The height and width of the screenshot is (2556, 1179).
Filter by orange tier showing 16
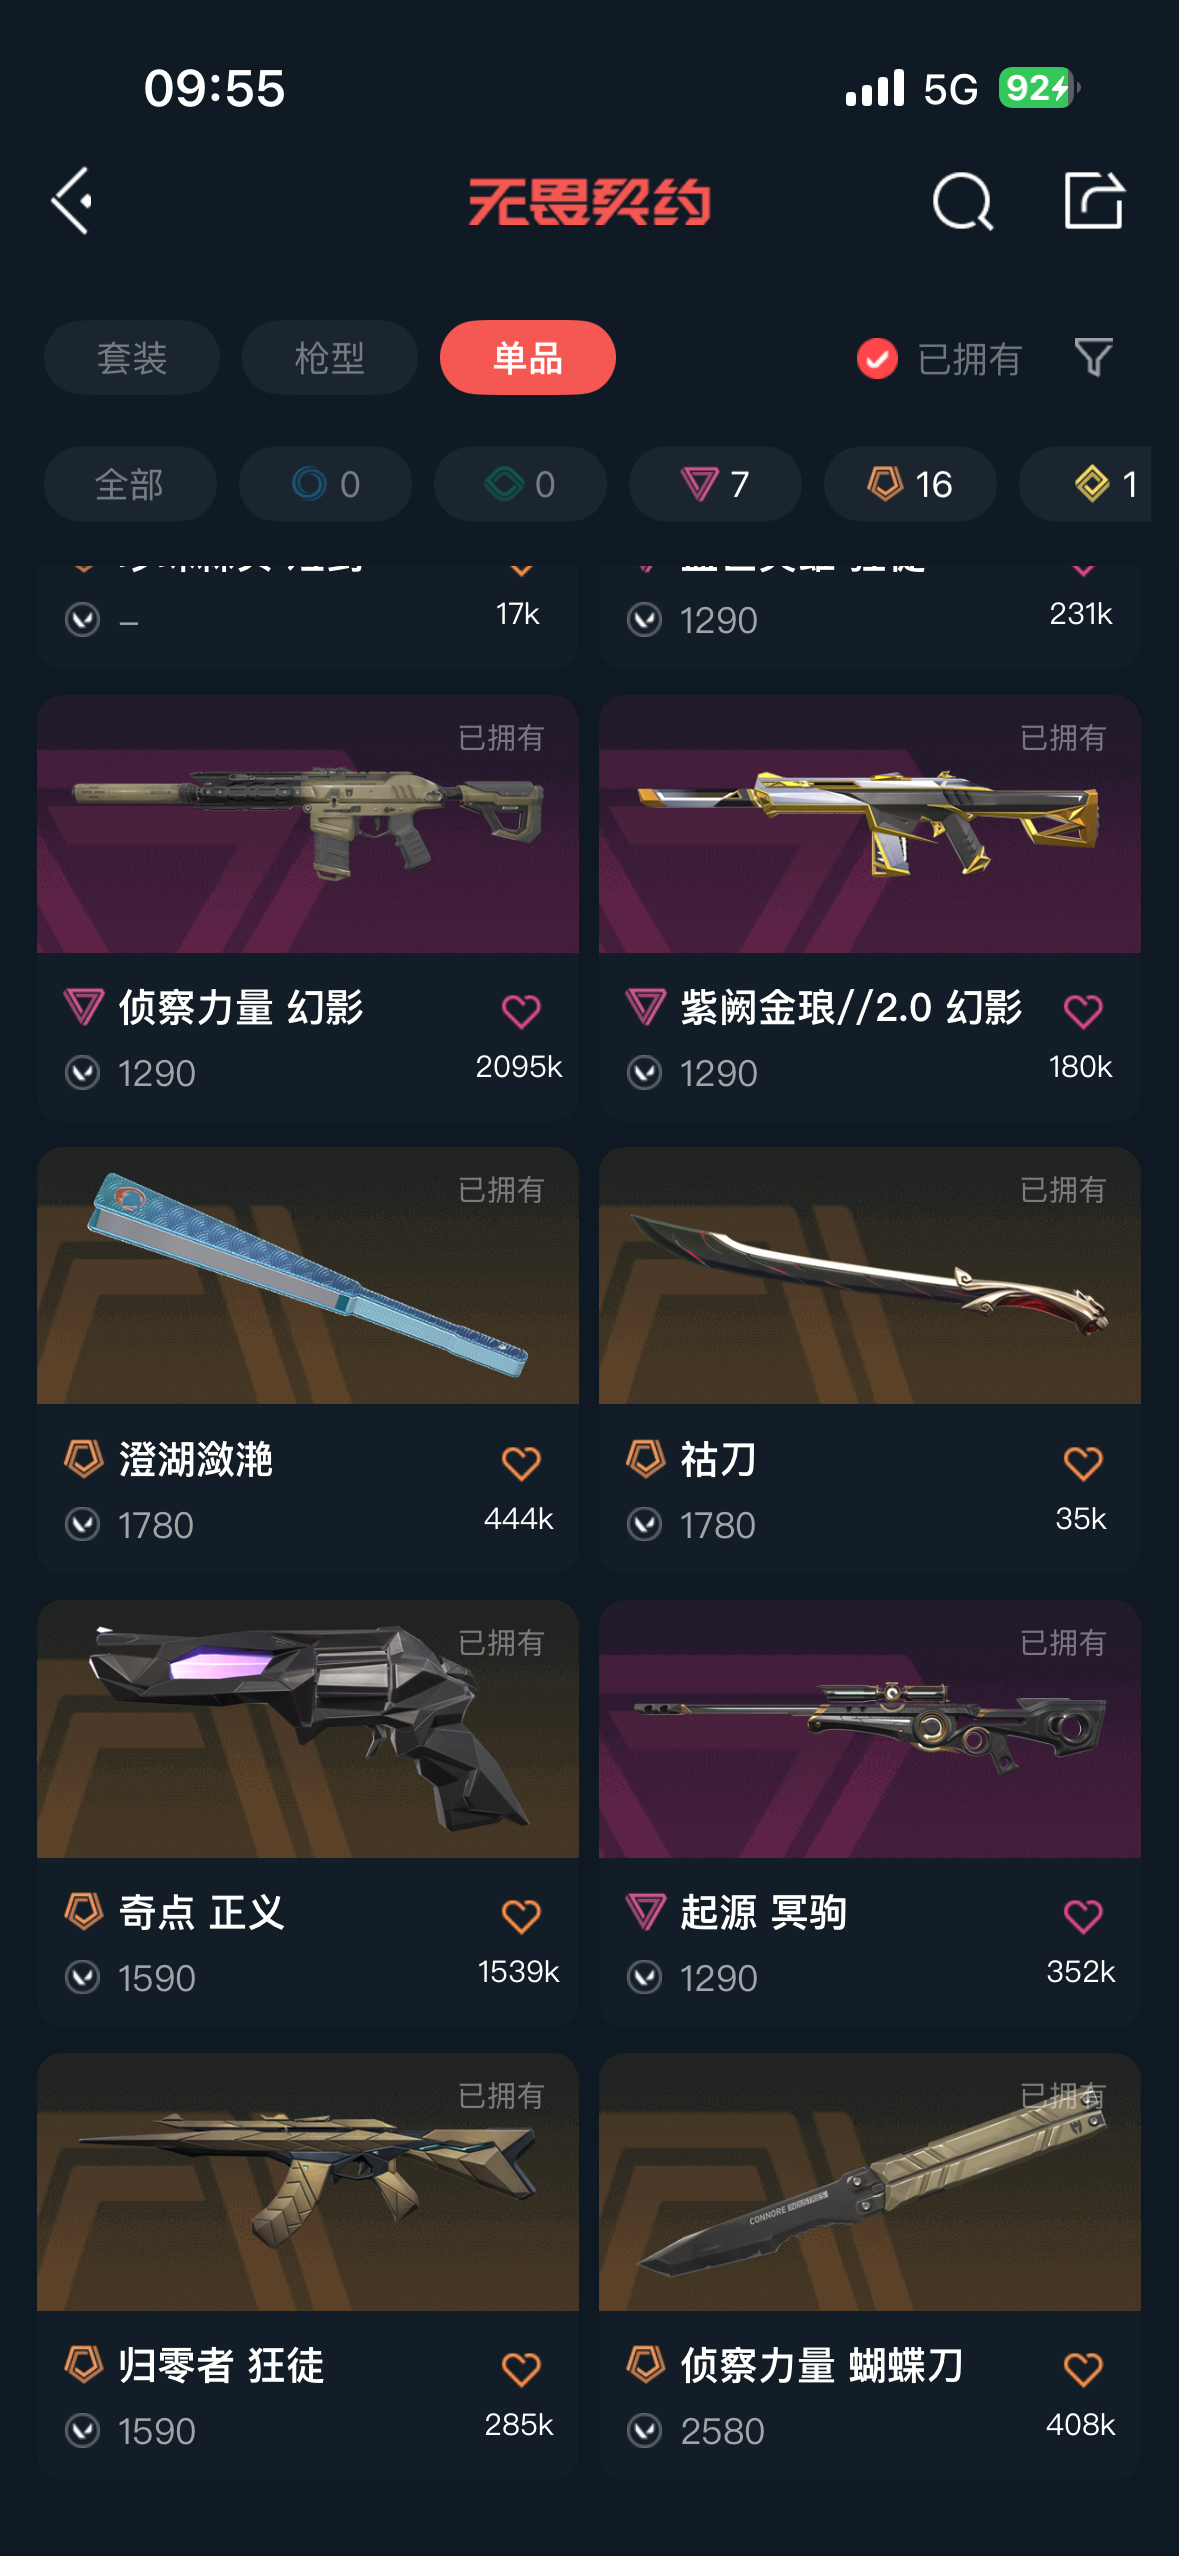click(910, 484)
